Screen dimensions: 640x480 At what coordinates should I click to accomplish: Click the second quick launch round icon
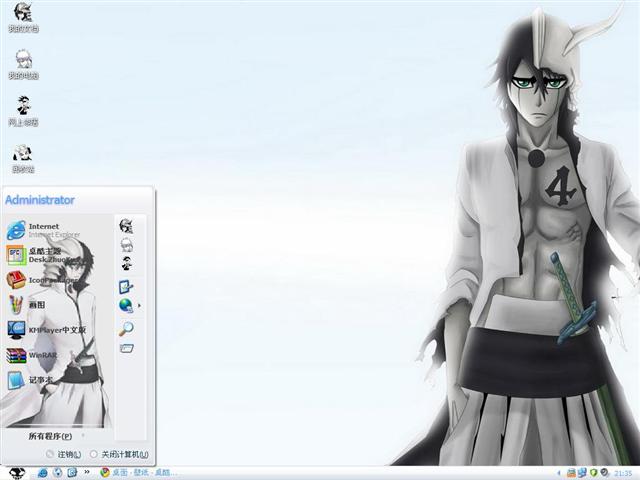(58, 473)
